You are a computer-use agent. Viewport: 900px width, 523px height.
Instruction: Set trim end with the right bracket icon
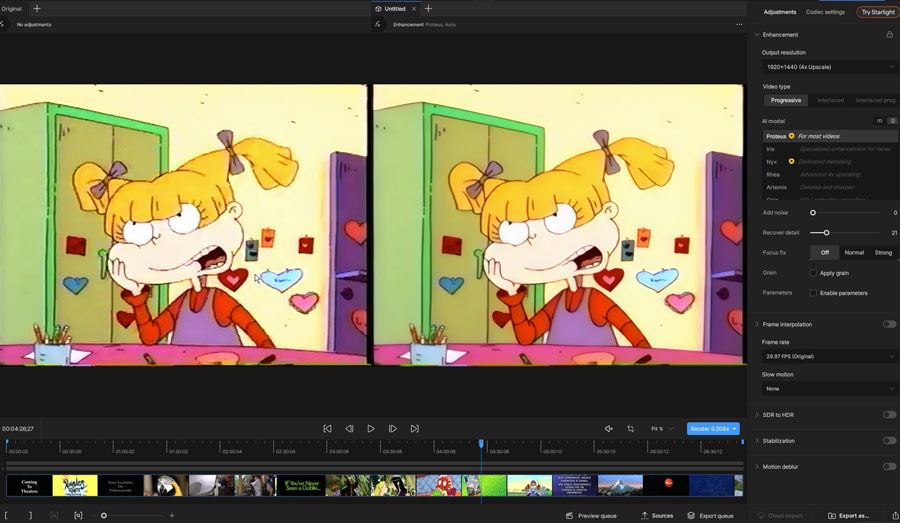[x=30, y=516]
